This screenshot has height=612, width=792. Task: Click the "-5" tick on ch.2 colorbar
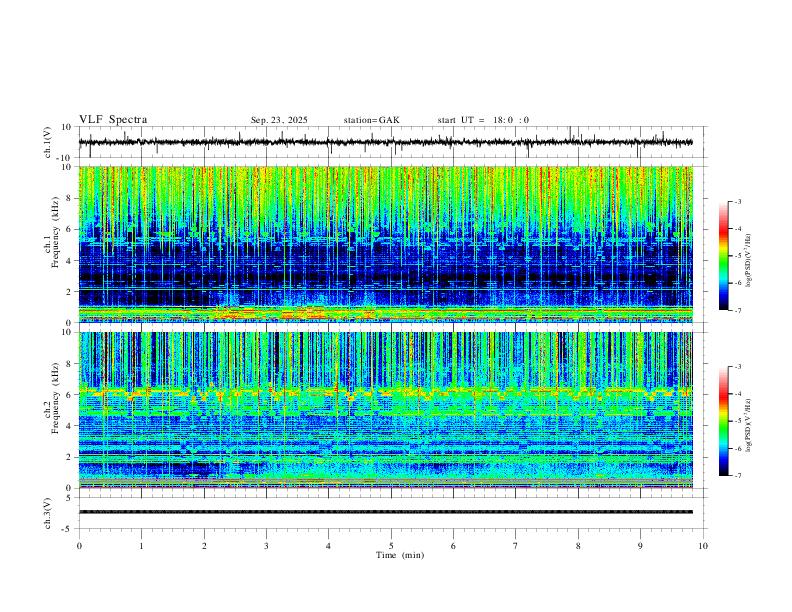click(737, 421)
